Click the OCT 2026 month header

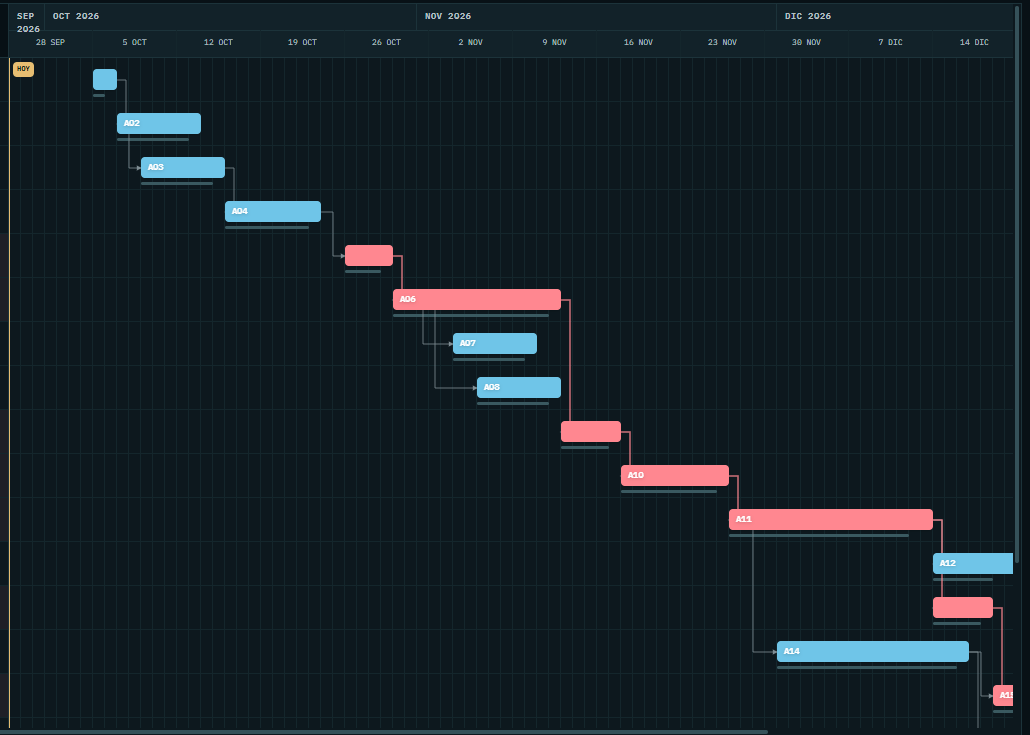[76, 16]
